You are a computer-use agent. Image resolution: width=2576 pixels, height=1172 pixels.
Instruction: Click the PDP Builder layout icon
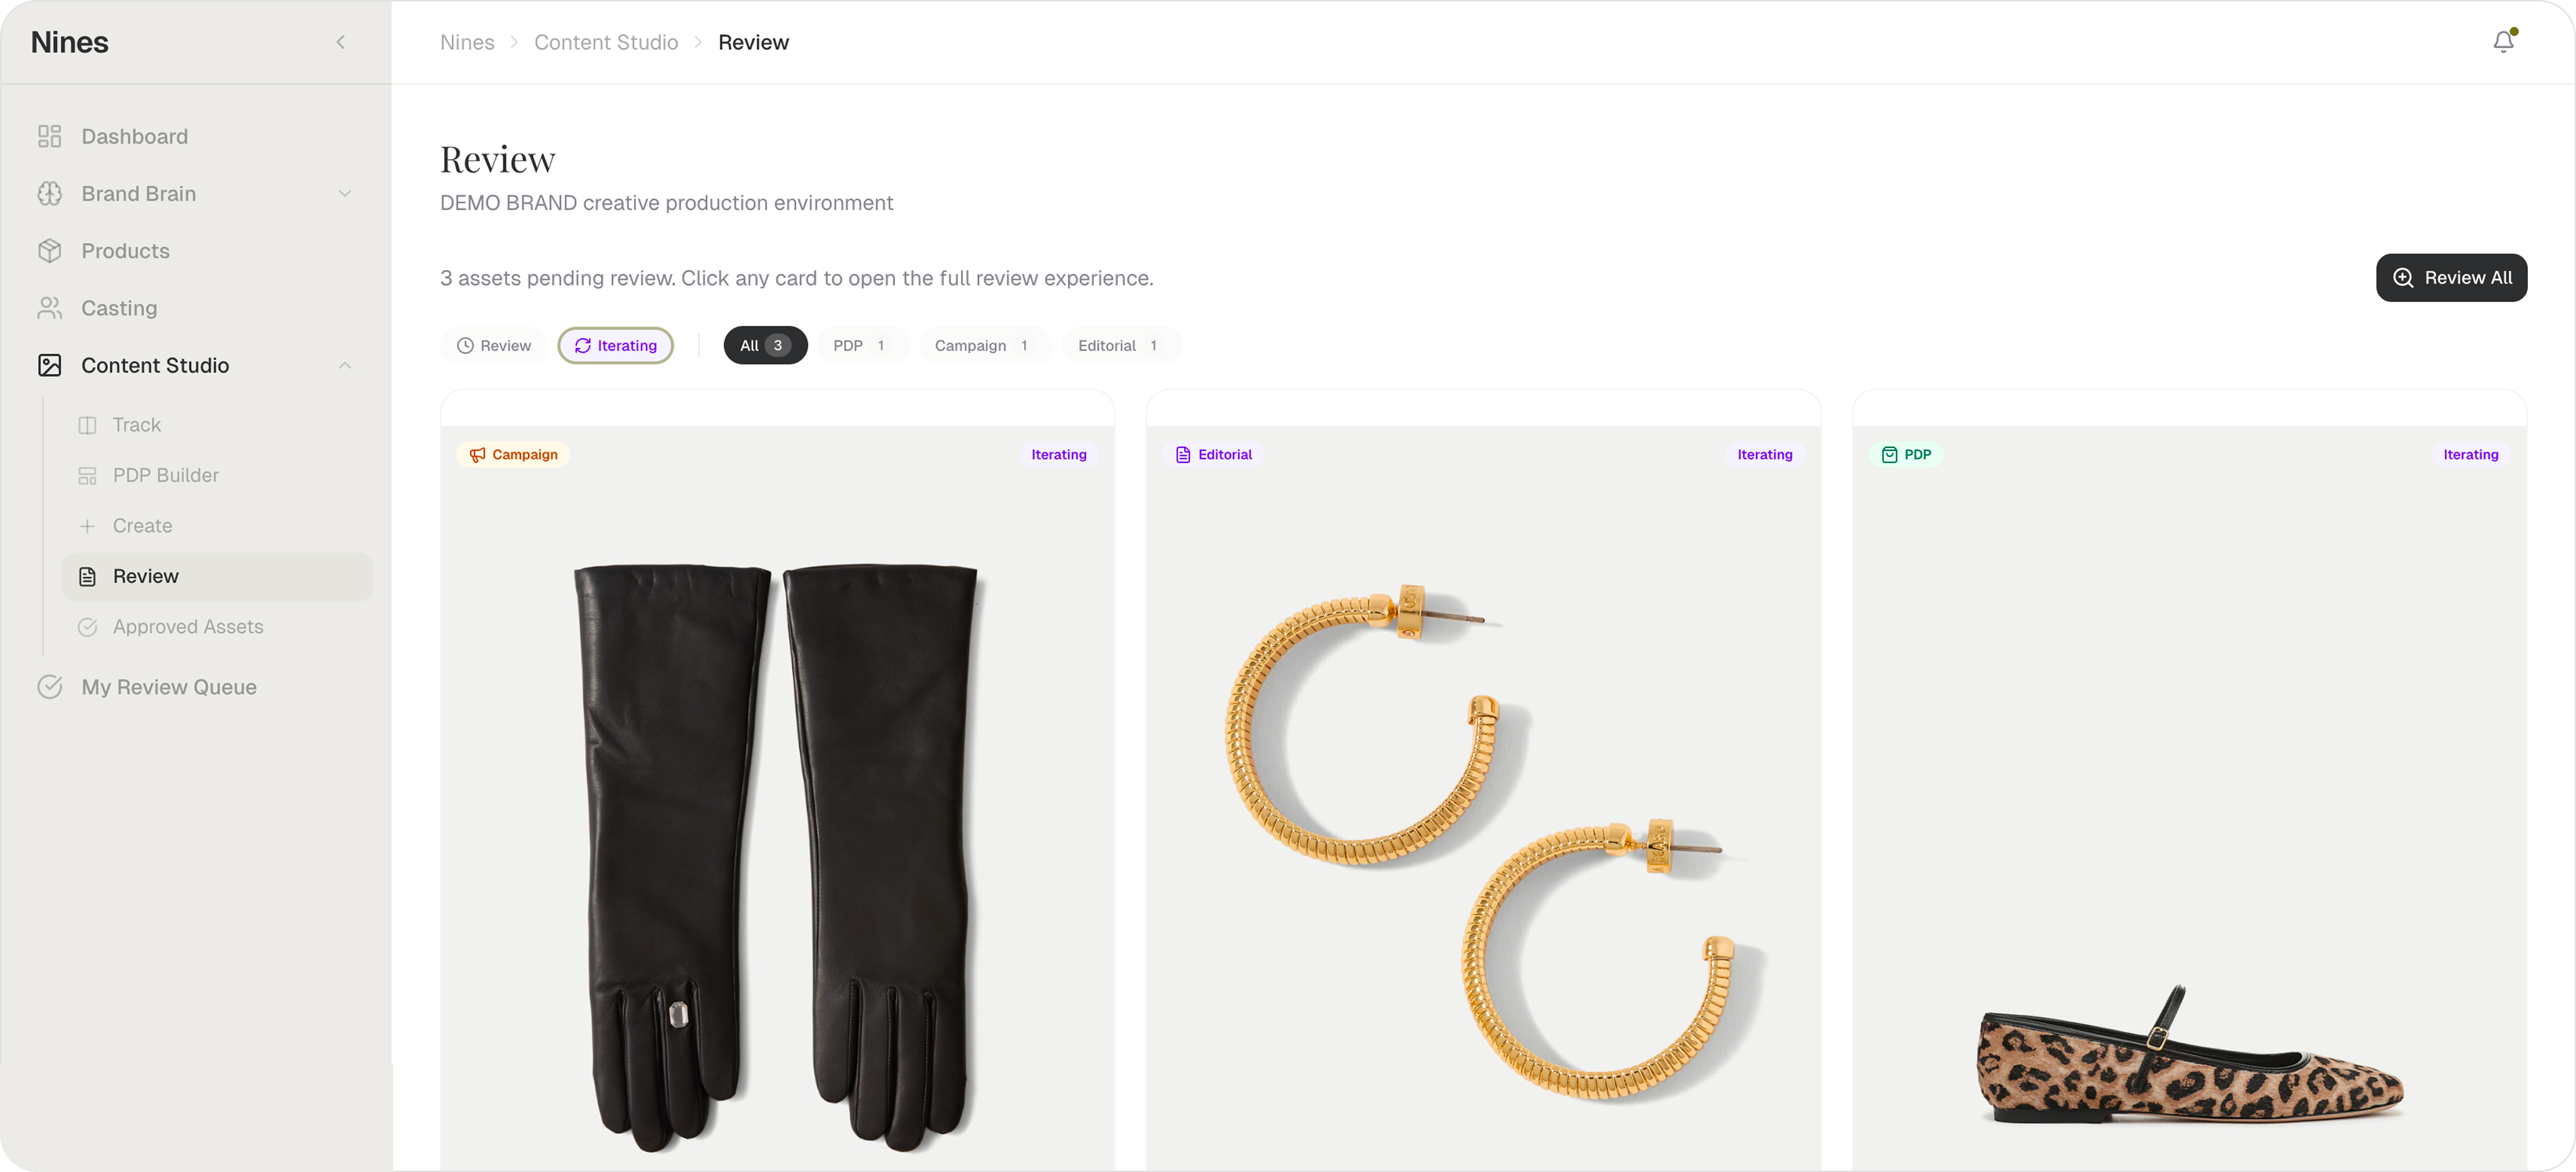[x=88, y=476]
